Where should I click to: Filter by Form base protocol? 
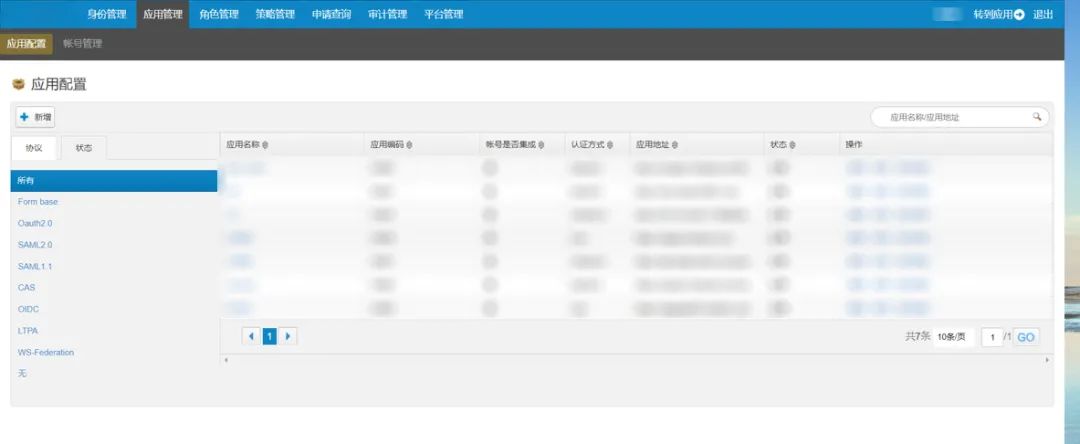pos(38,202)
